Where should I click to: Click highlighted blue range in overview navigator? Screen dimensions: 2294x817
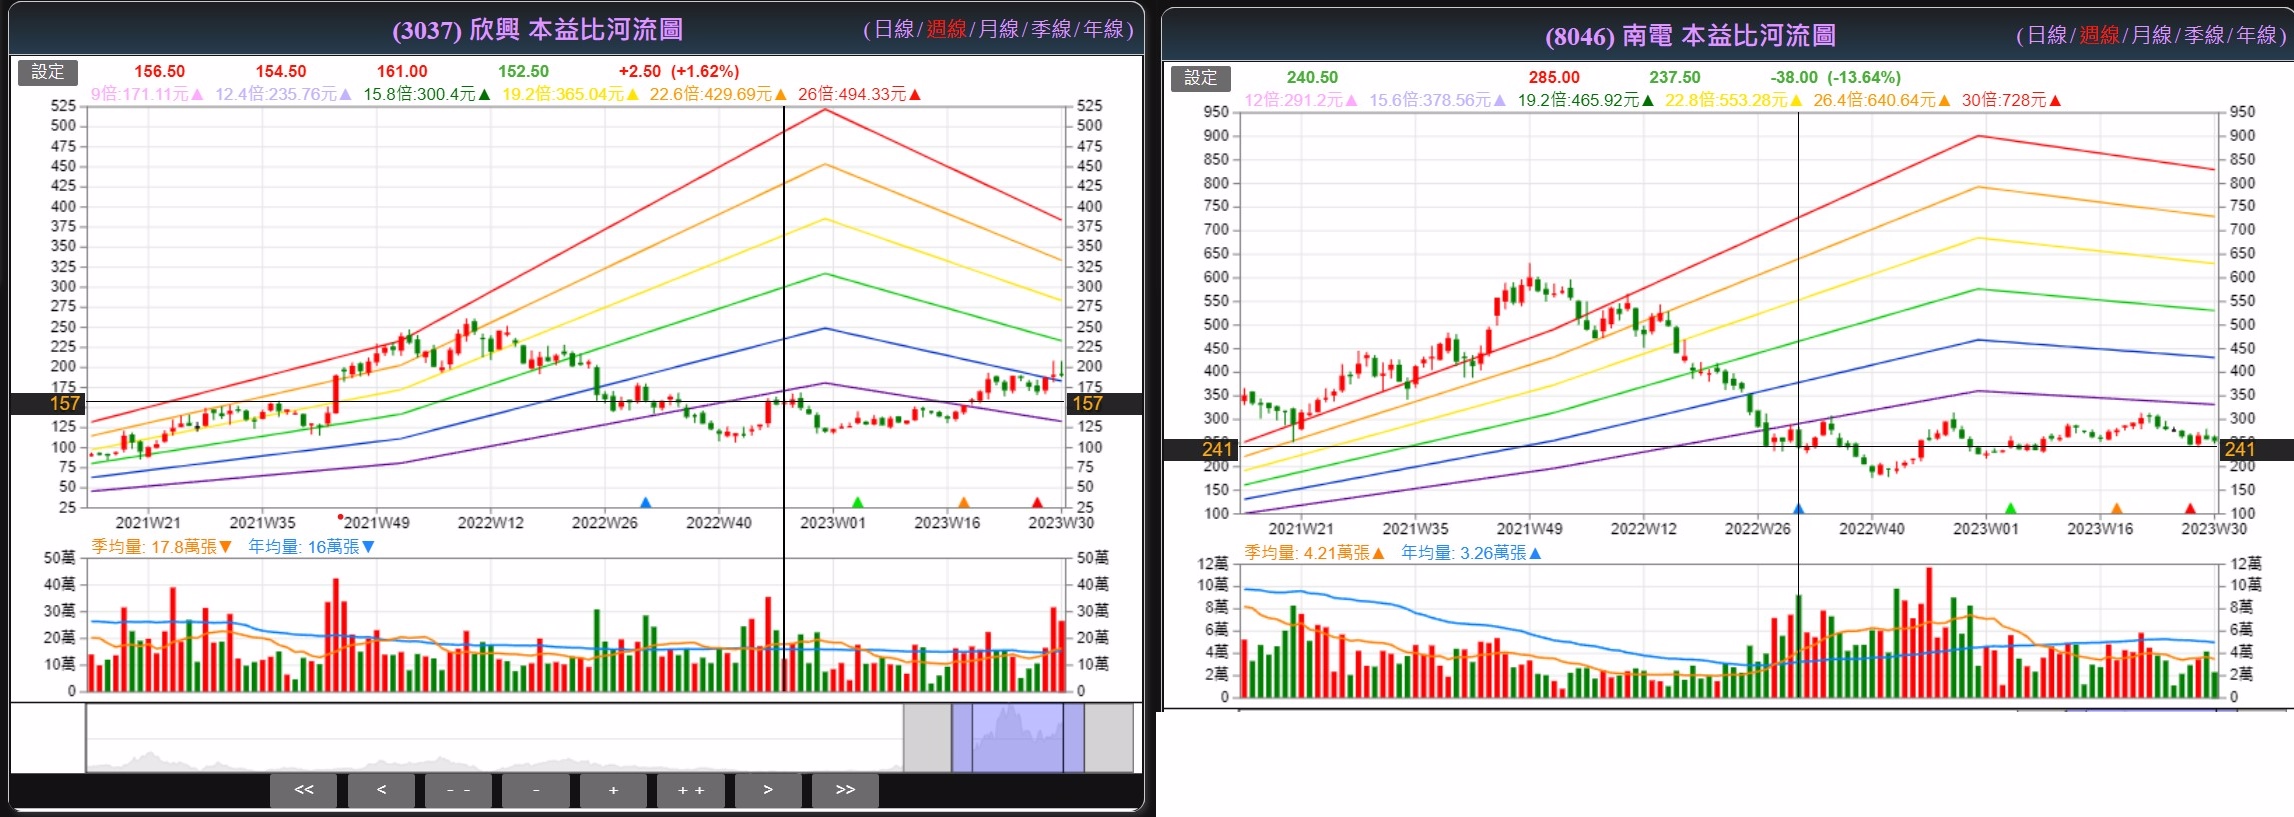point(1017,738)
